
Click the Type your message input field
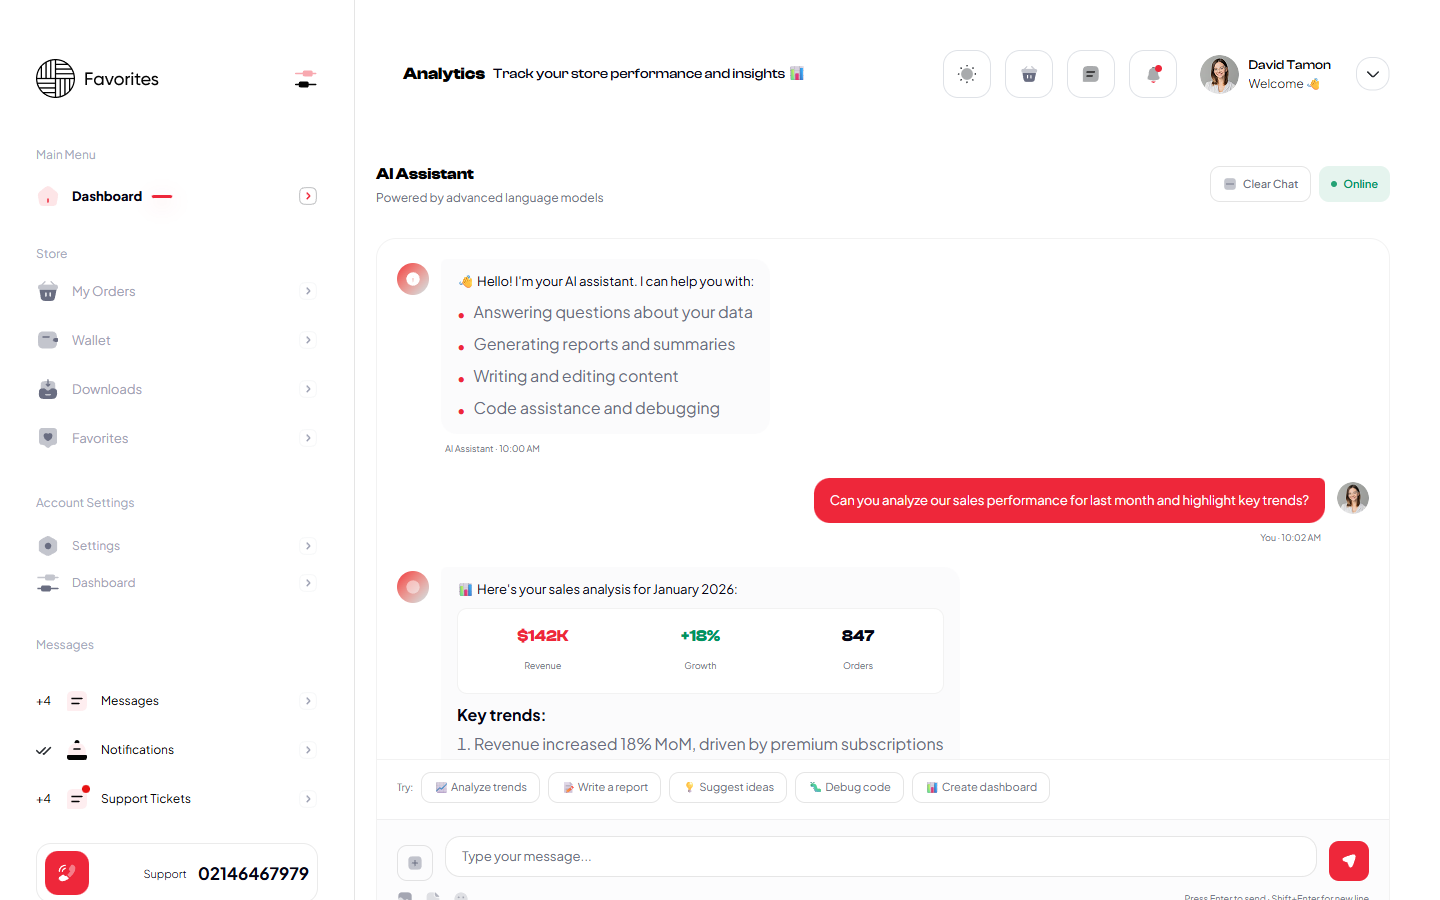880,857
